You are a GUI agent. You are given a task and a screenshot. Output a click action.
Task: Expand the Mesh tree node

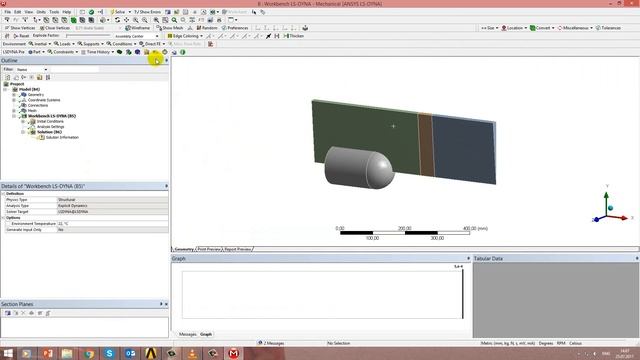pos(14,111)
